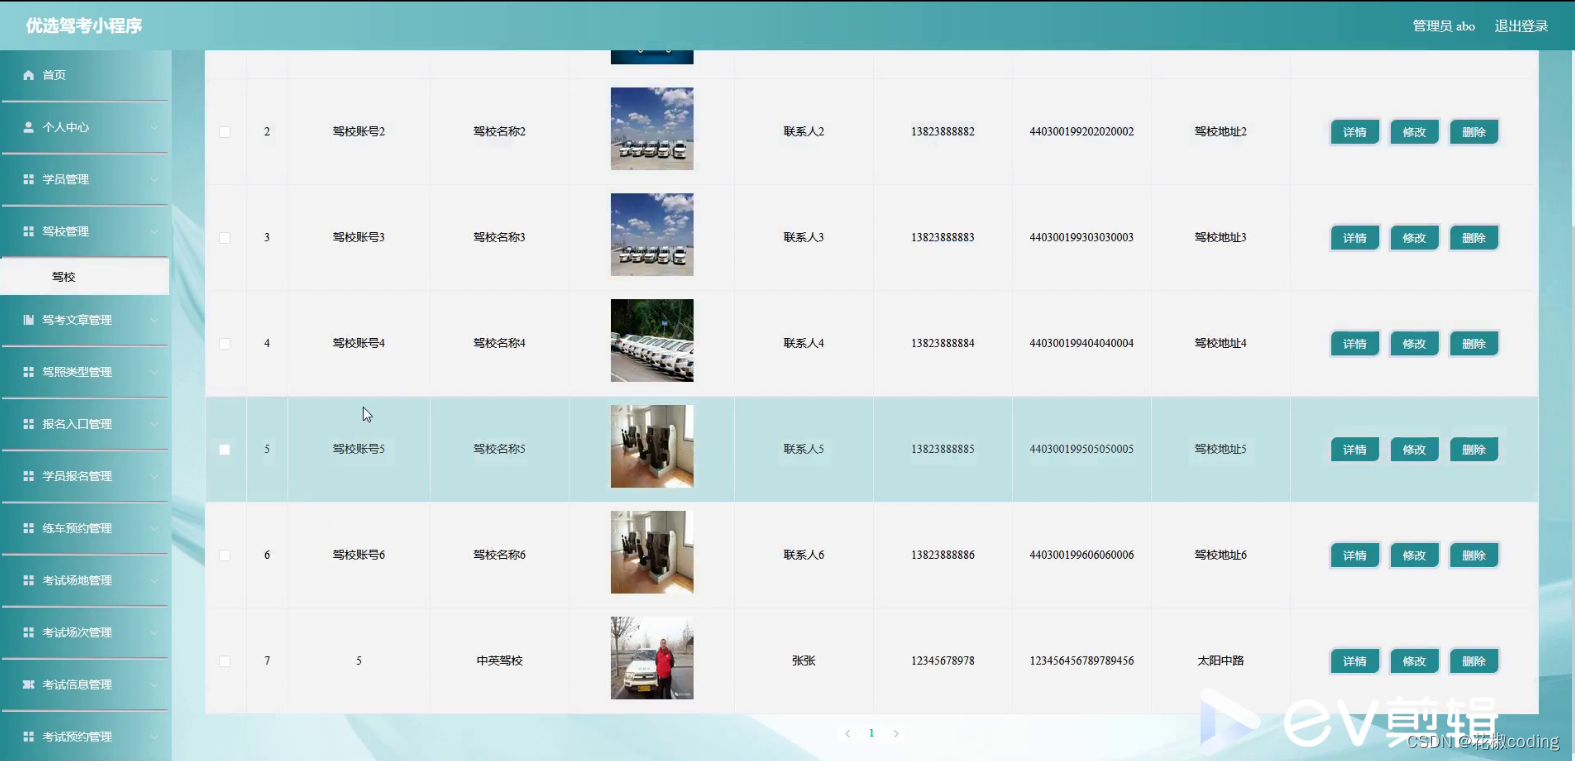Click the grid icon beside 学员管理
Image resolution: width=1575 pixels, height=761 pixels.
(x=28, y=179)
